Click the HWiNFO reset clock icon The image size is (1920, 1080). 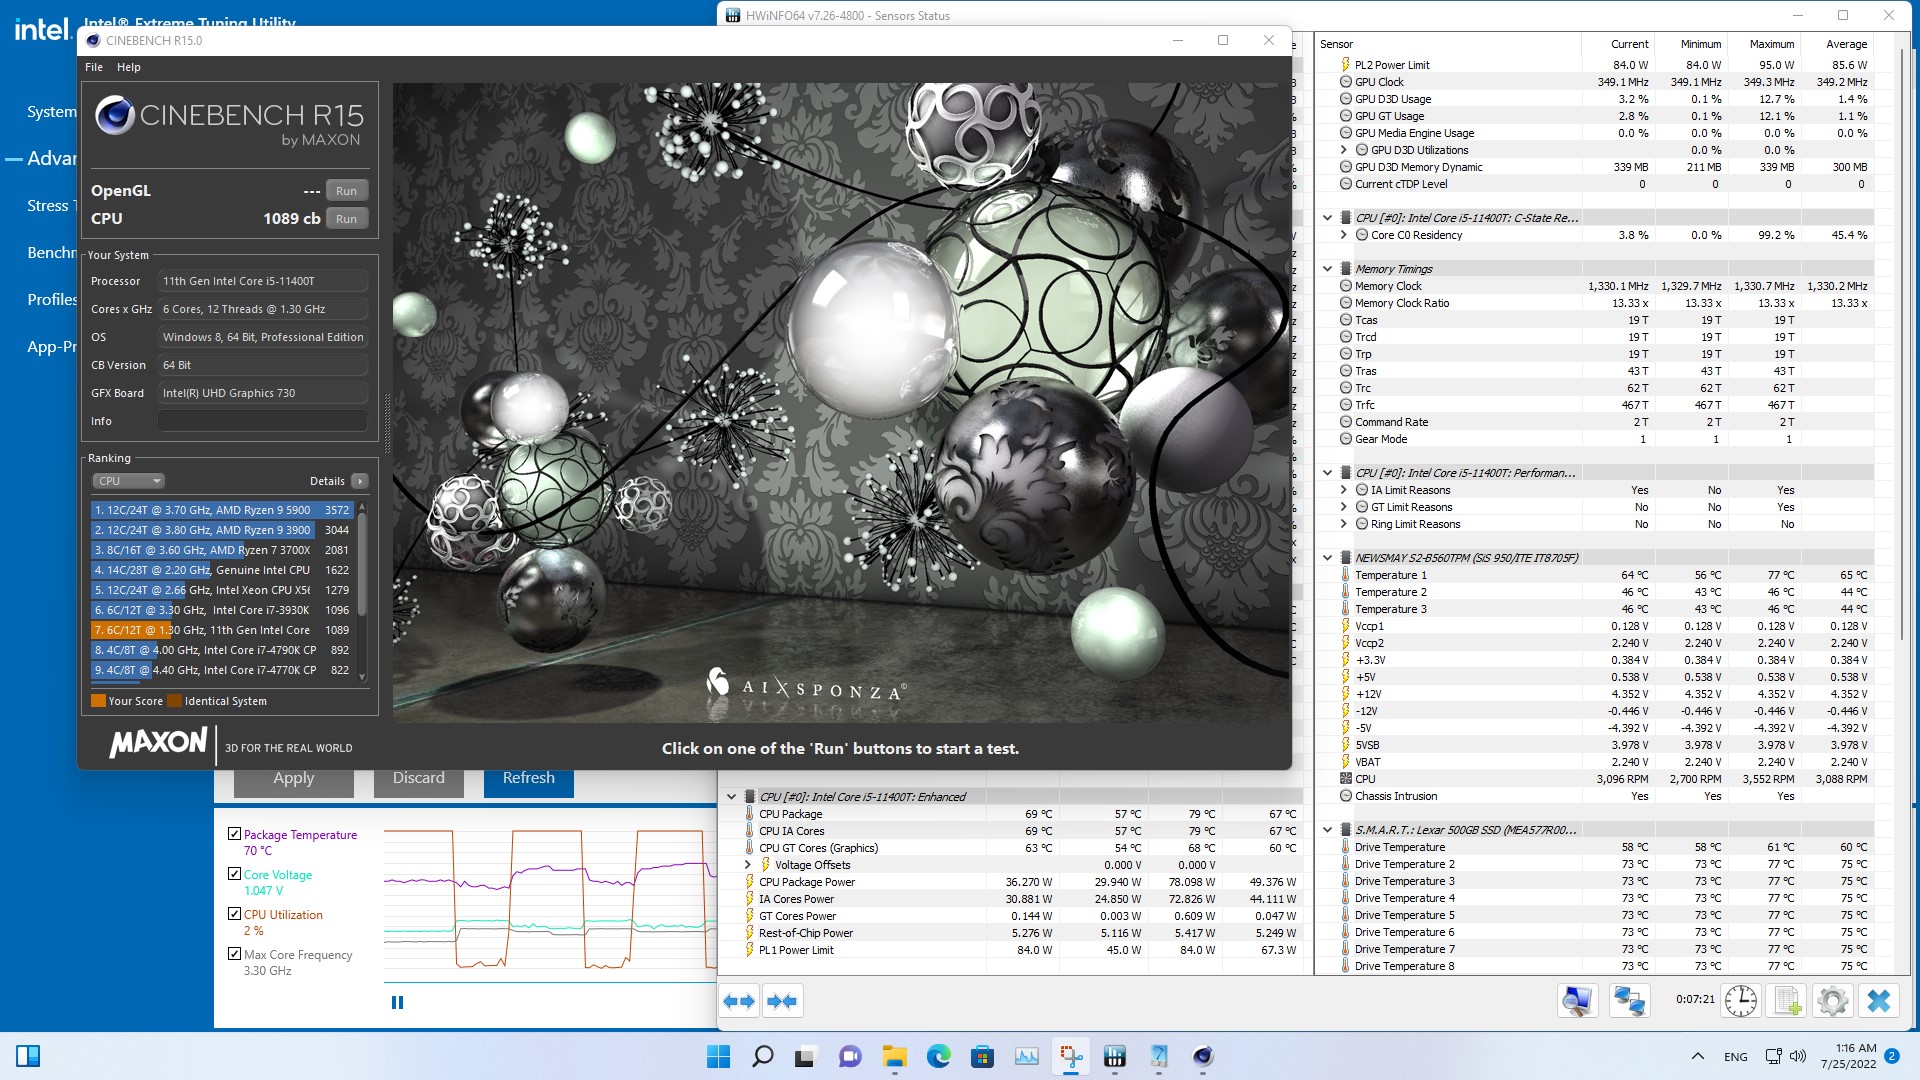click(x=1740, y=1001)
